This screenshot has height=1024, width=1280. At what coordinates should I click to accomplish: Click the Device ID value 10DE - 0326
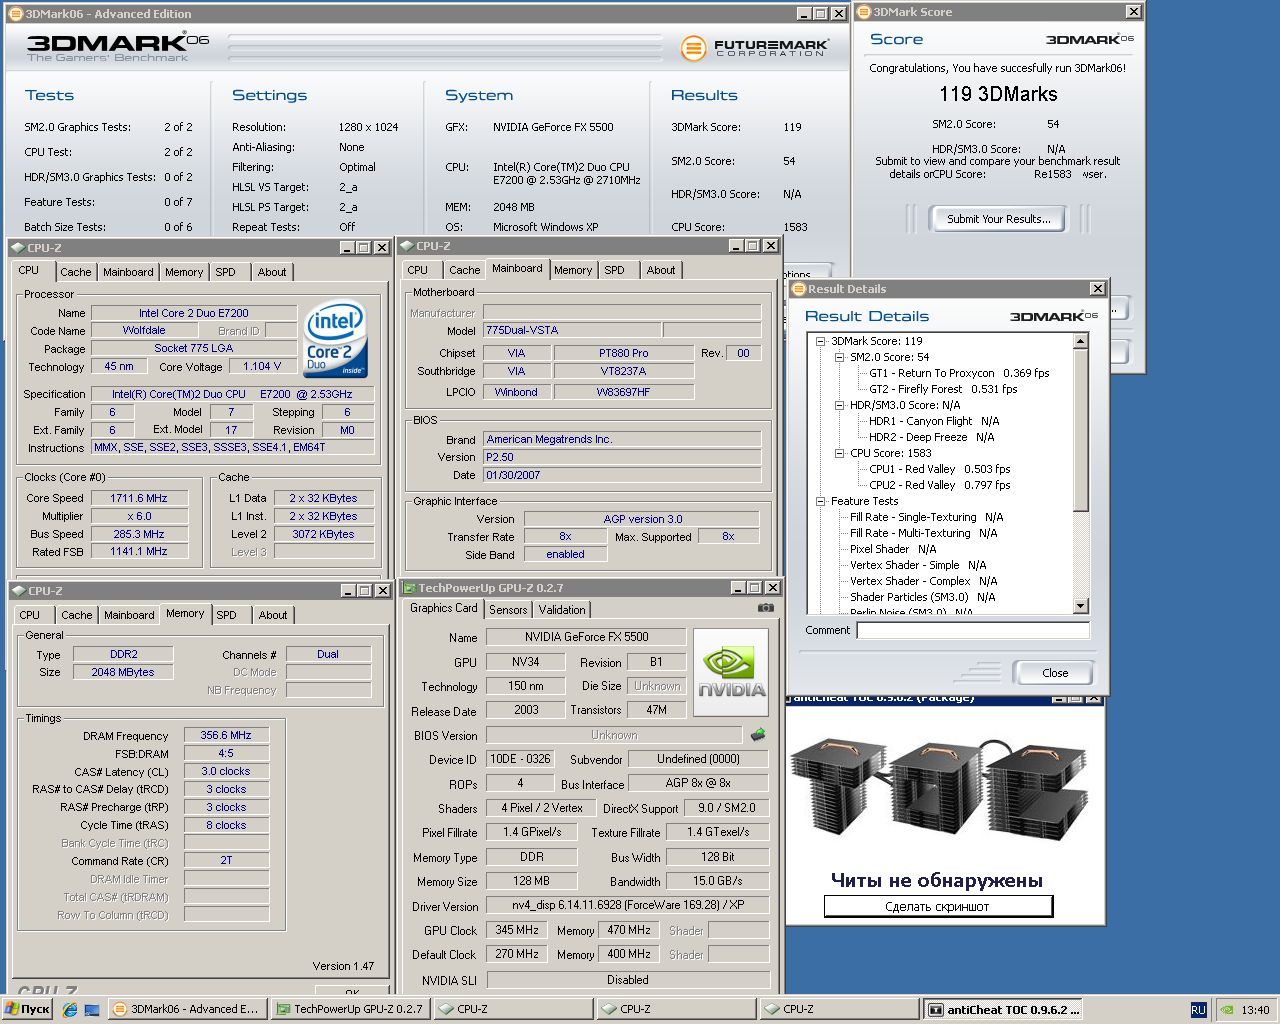point(520,759)
